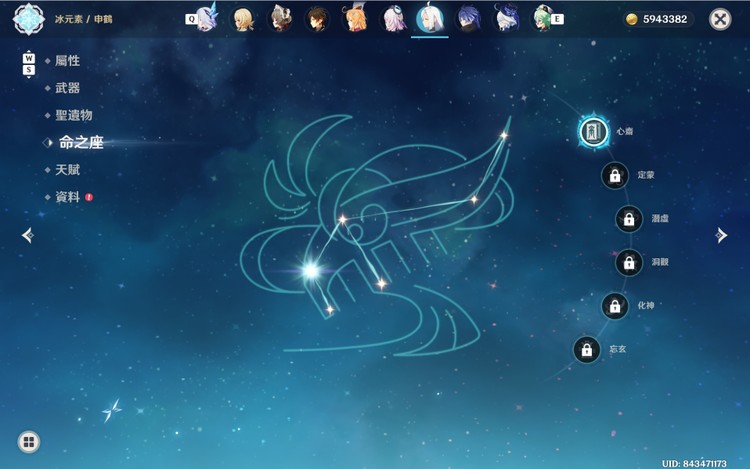750x469 pixels.
Task: Select the locked 忘玄 constellation node
Action: (586, 349)
